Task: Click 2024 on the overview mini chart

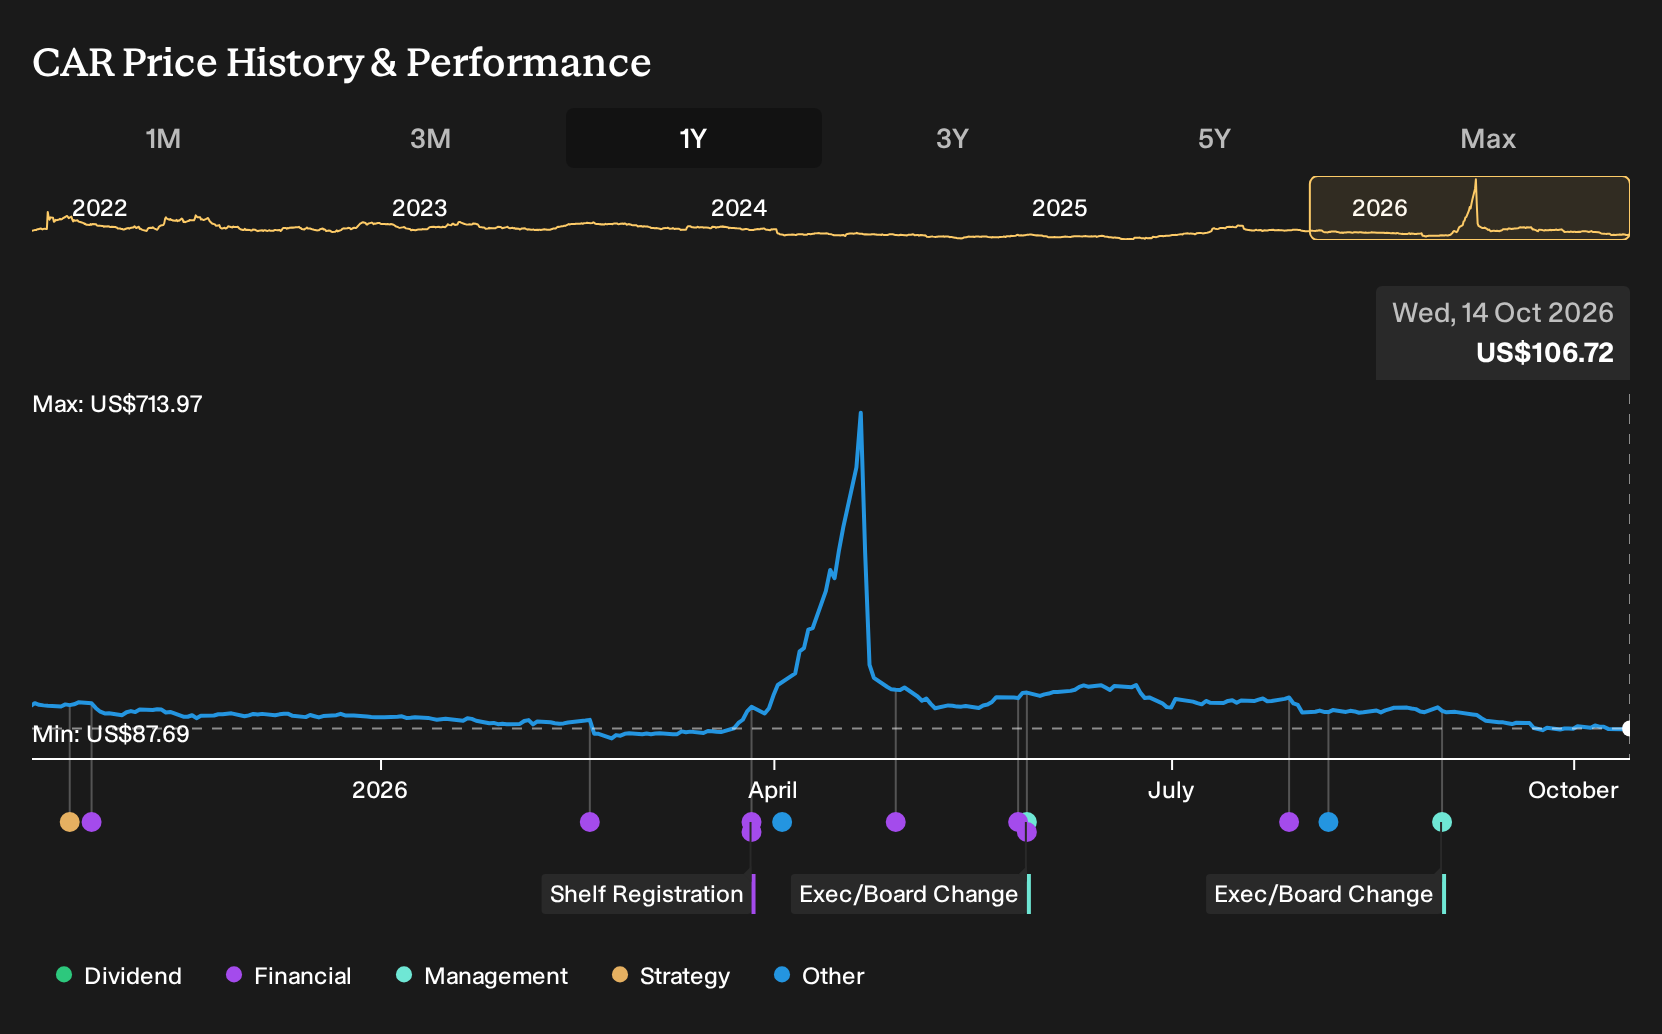Action: tap(739, 208)
